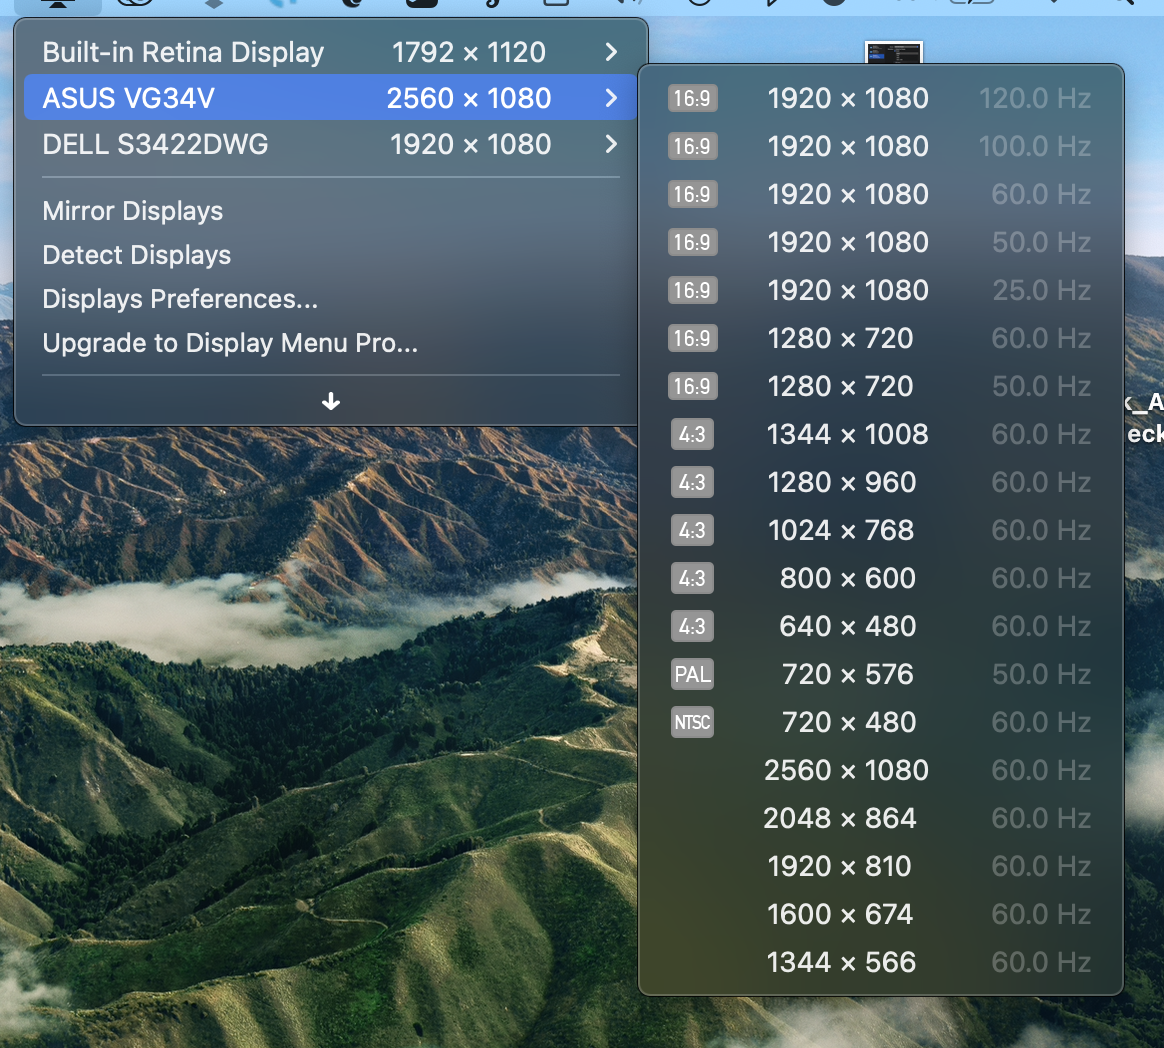Image resolution: width=1164 pixels, height=1048 pixels.
Task: Select the screenshot thumbnail on the desktop
Action: [894, 53]
